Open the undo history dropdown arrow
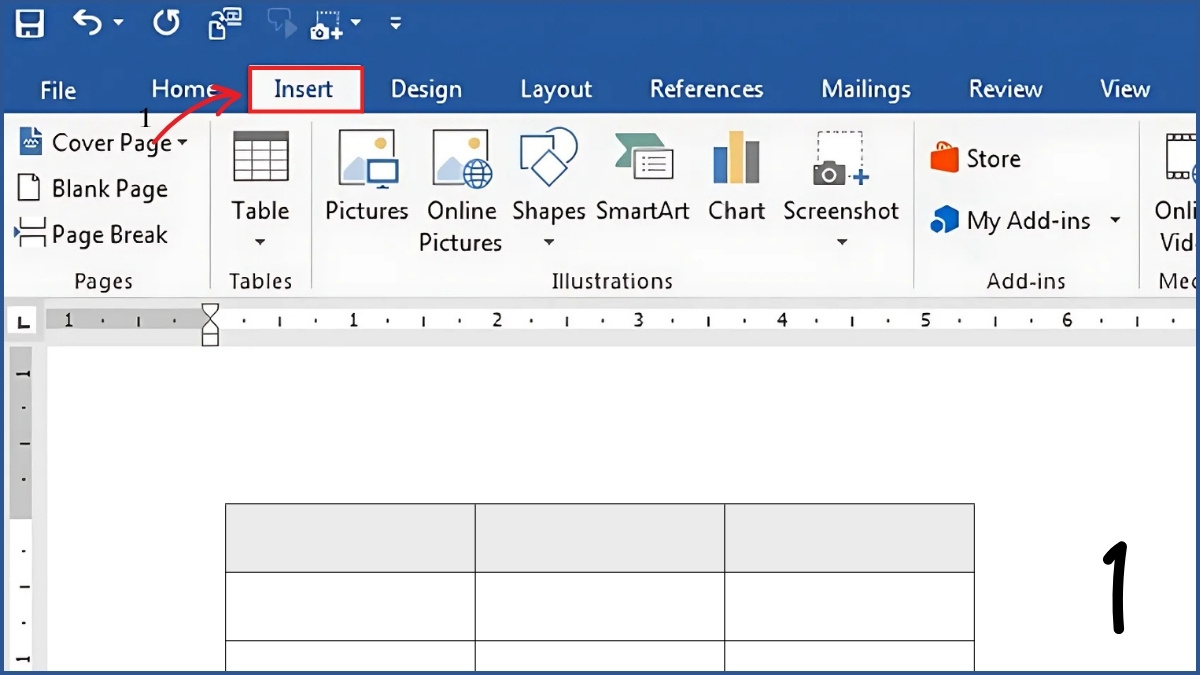 coord(119,23)
